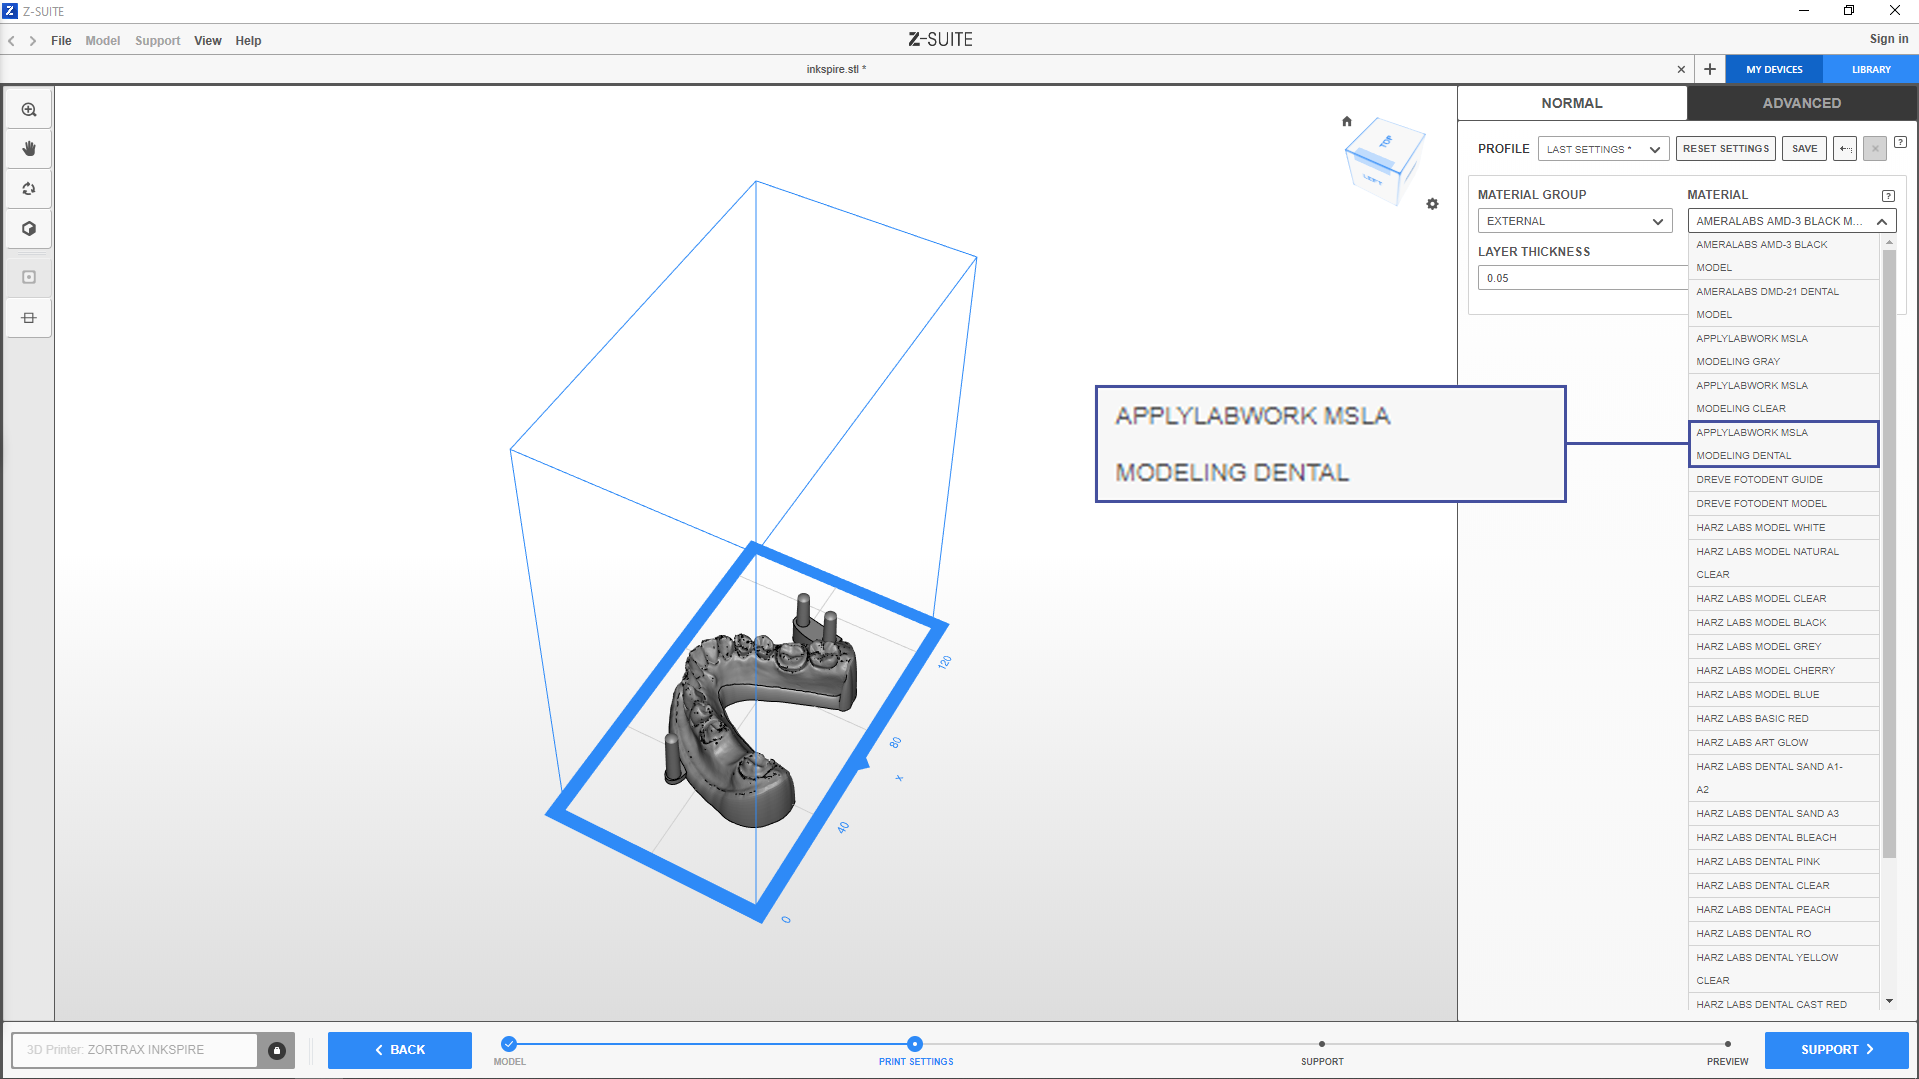
Task: Open the Profile dropdown showing Last Settings
Action: [x=1602, y=149]
